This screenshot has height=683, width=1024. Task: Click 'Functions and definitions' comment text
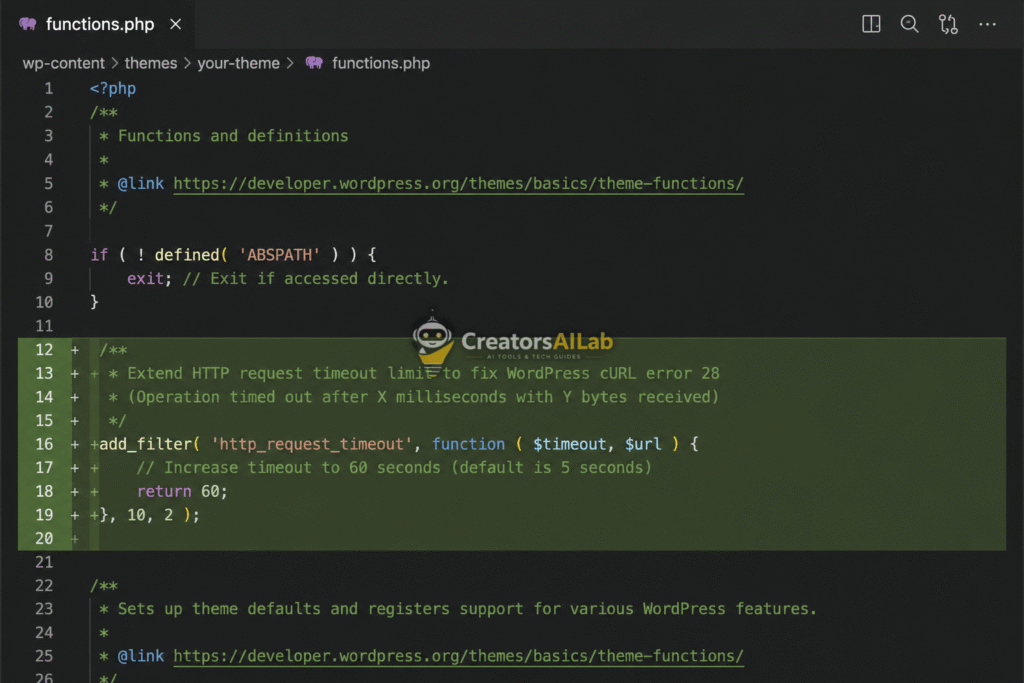[233, 136]
